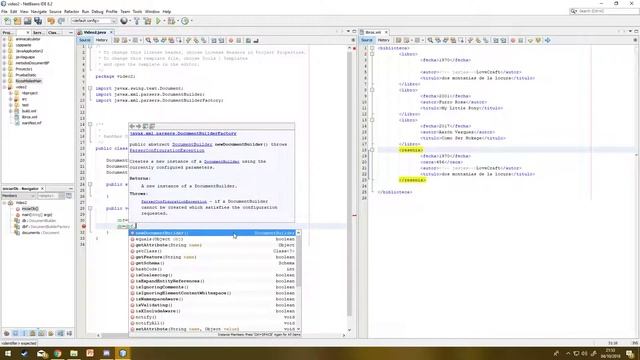
Task: Toggle History view in libros.xml editor
Action: [383, 40]
